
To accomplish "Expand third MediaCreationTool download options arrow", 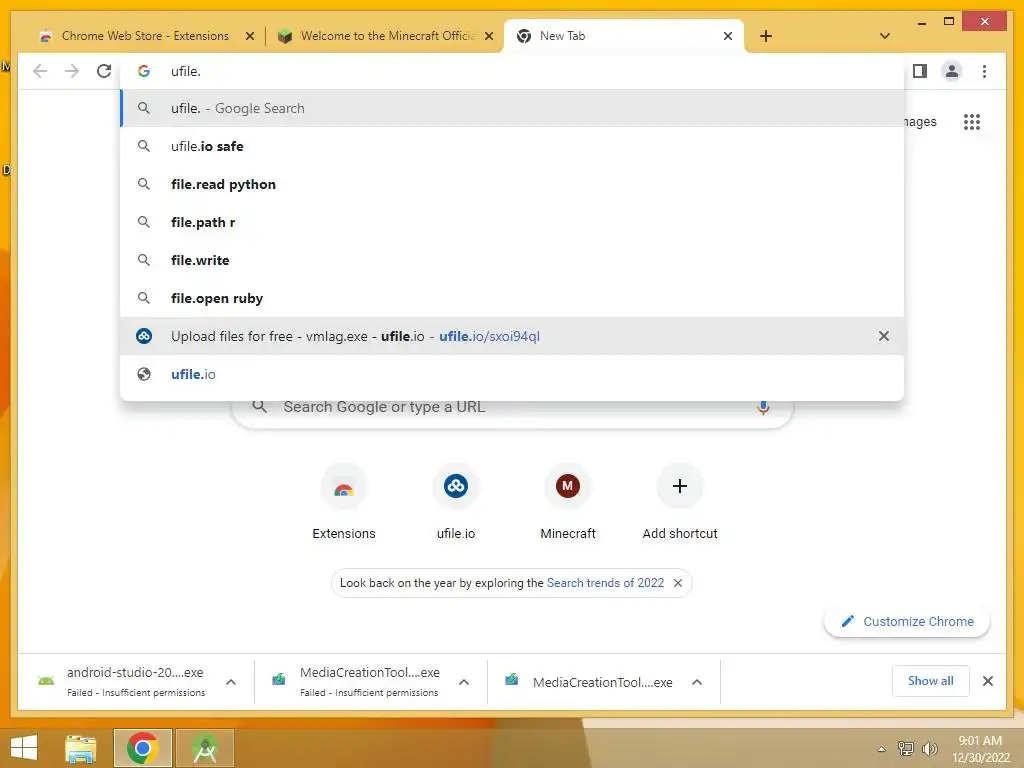I will [697, 682].
